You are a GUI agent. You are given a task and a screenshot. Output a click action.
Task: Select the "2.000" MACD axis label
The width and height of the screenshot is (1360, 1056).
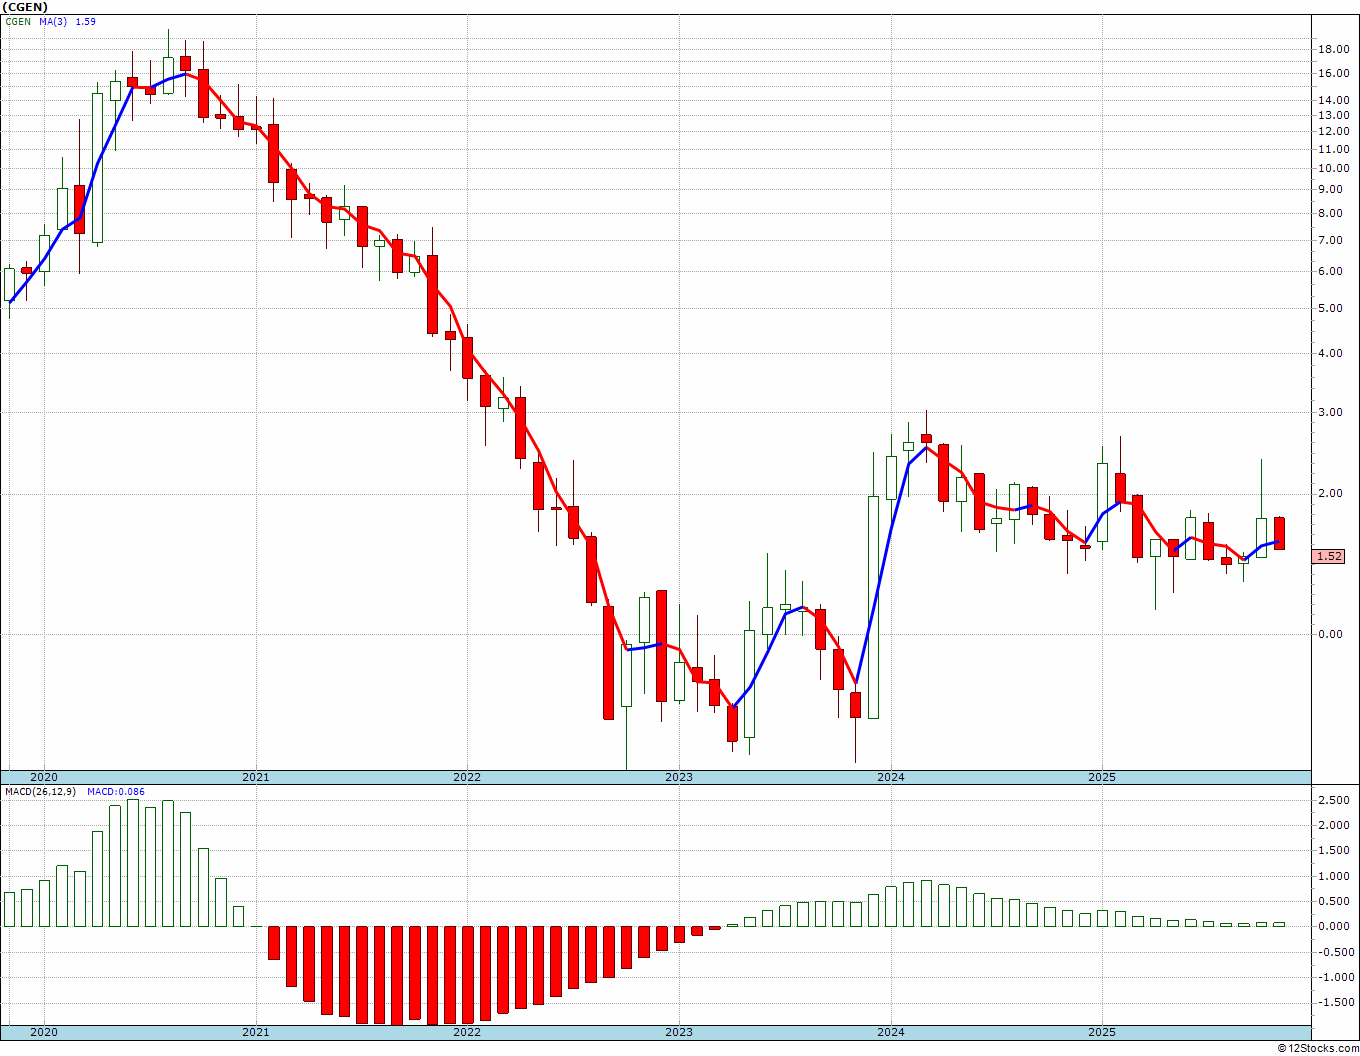click(x=1335, y=826)
